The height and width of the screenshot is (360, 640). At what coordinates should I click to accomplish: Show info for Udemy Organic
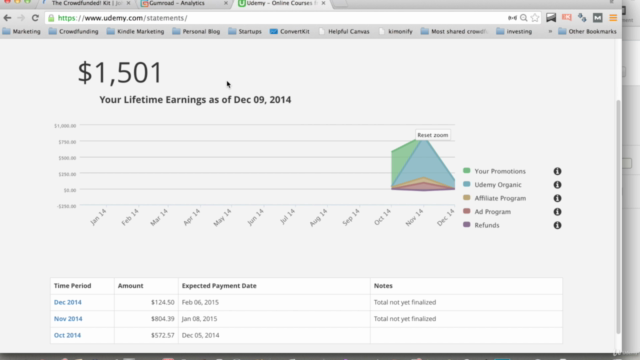(x=557, y=185)
